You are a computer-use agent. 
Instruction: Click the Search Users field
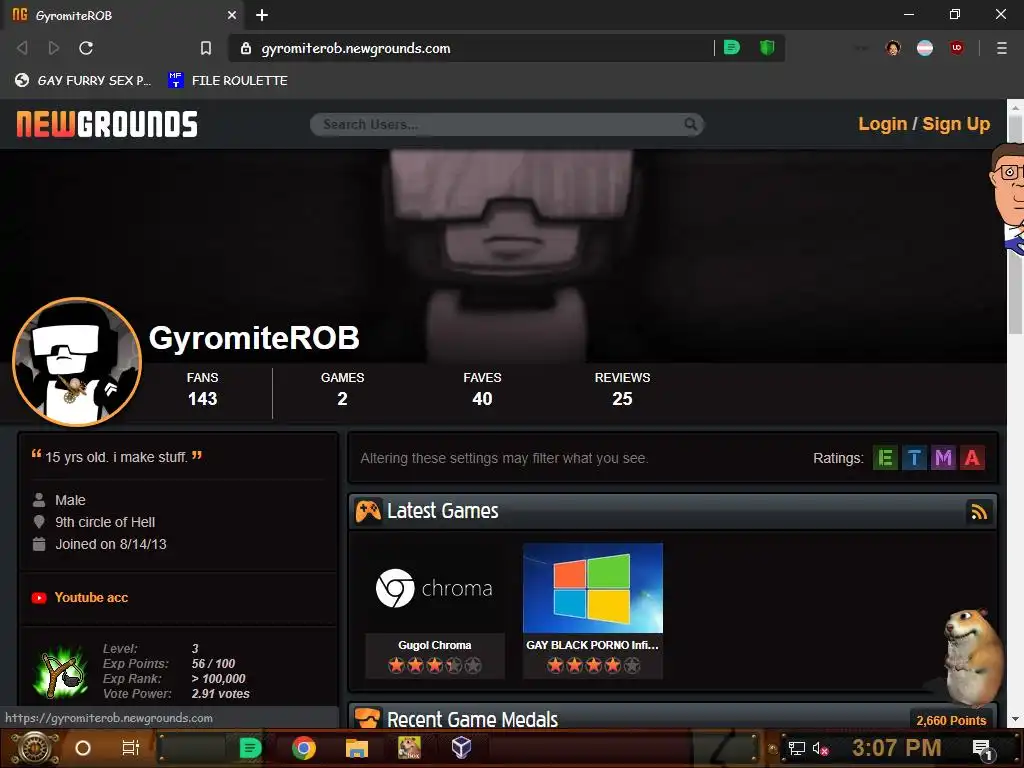[x=507, y=124]
